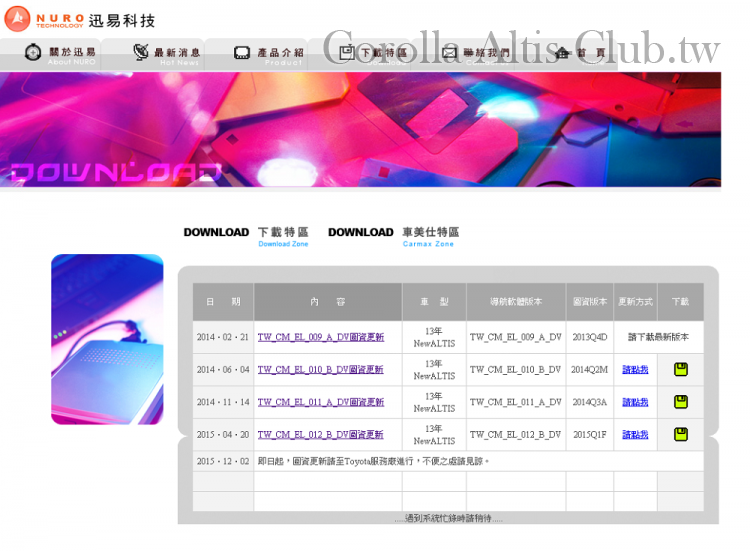
Task: Click the system busy notice below table
Action: point(449,518)
